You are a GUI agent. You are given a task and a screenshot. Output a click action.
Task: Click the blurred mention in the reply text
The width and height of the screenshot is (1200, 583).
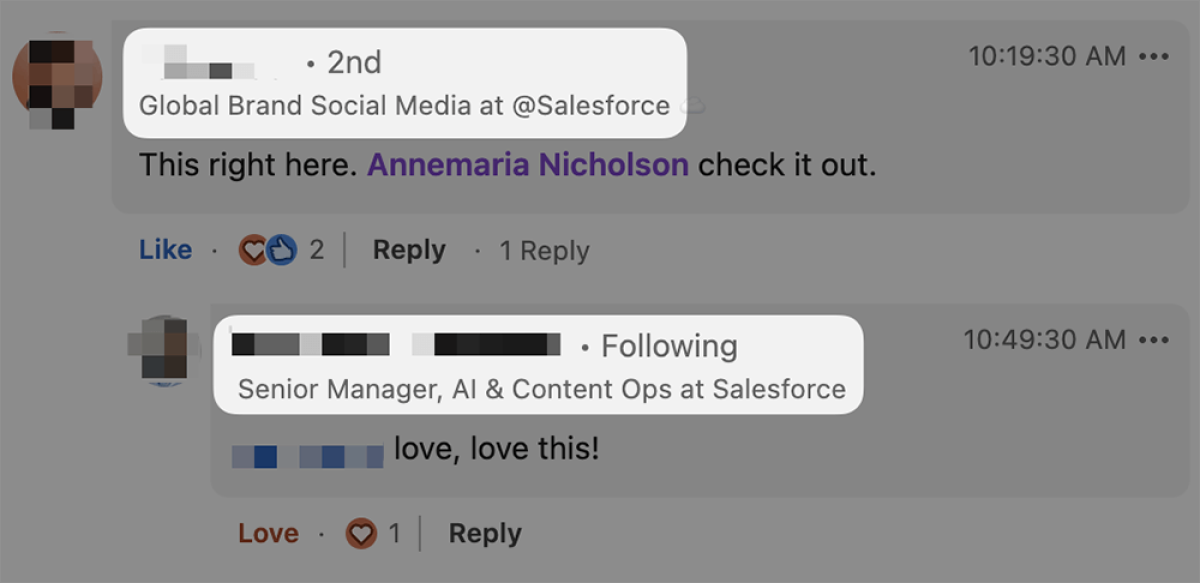pyautogui.click(x=308, y=456)
